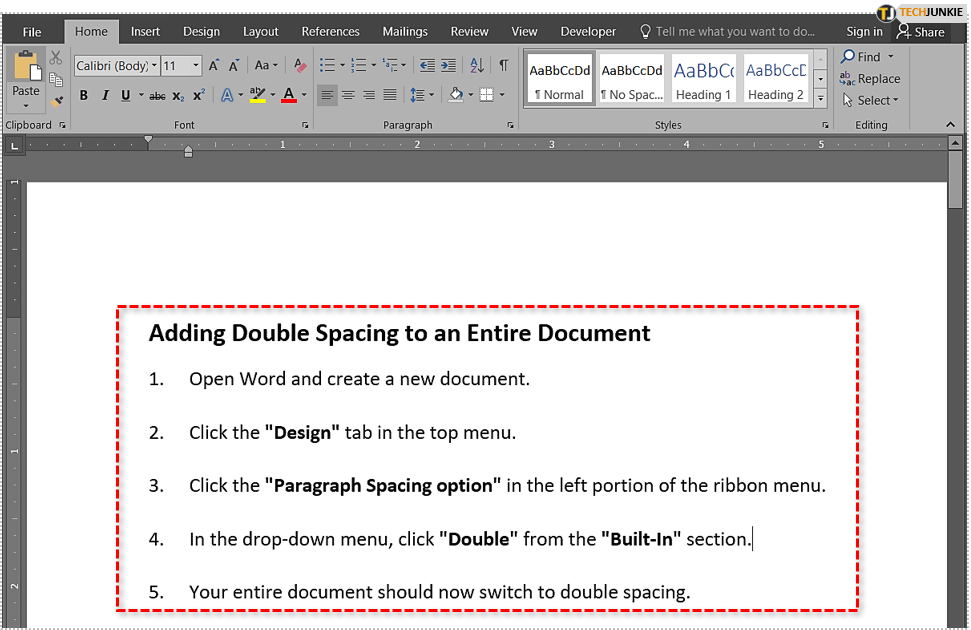Image resolution: width=971 pixels, height=630 pixels.
Task: Expand the Styles gallery with More arrow
Action: (821, 99)
